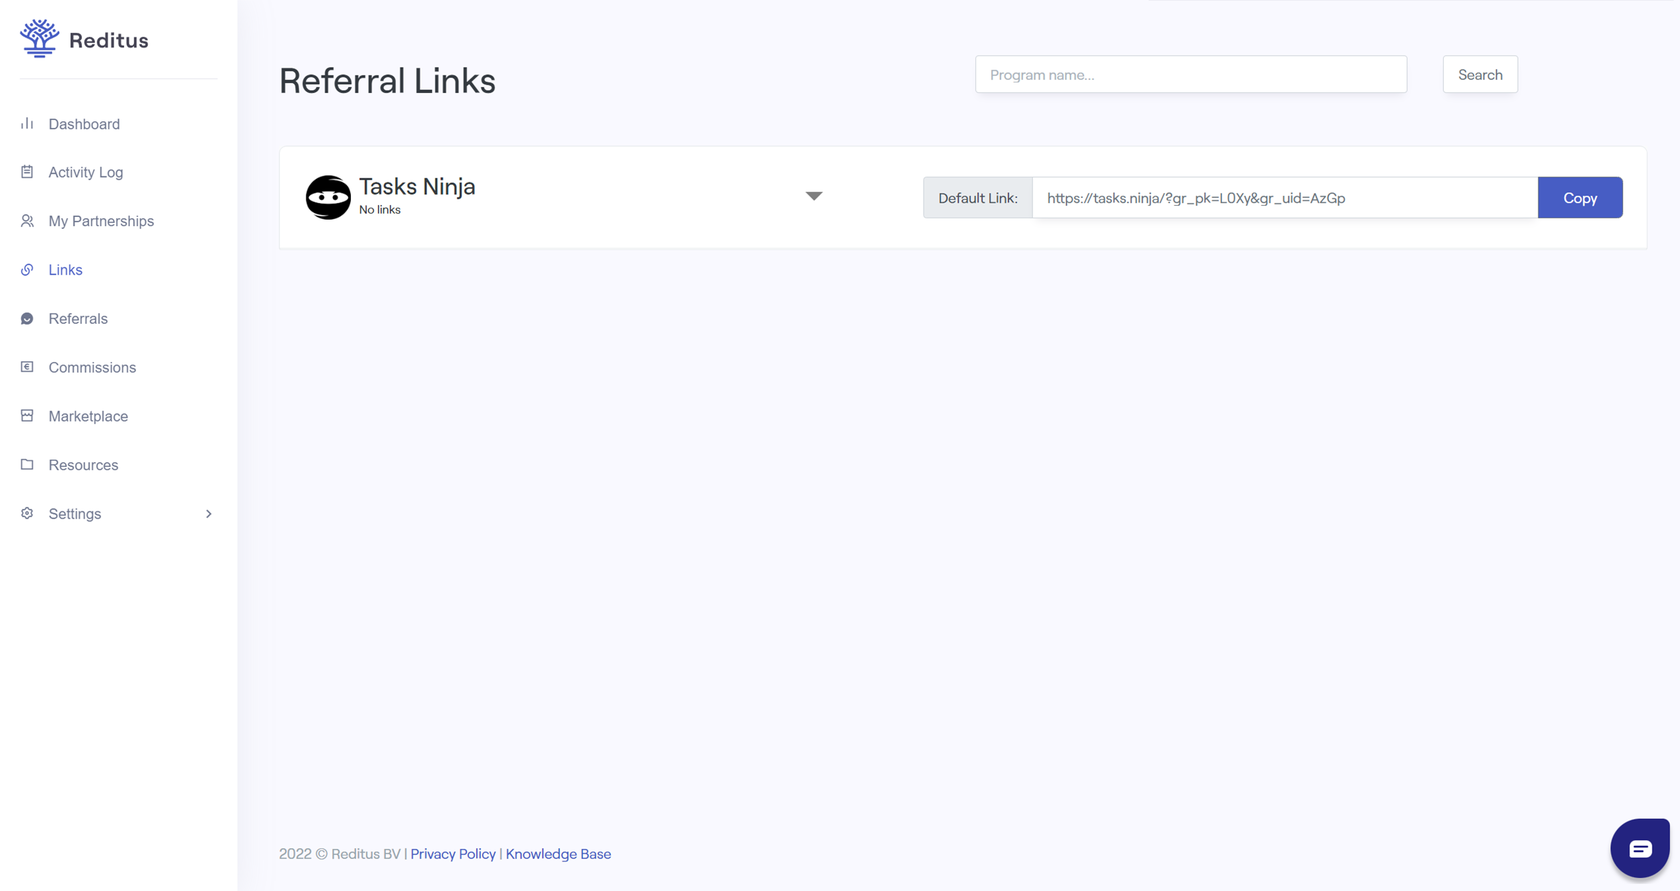
Task: Open the Privacy Policy link
Action: click(453, 854)
